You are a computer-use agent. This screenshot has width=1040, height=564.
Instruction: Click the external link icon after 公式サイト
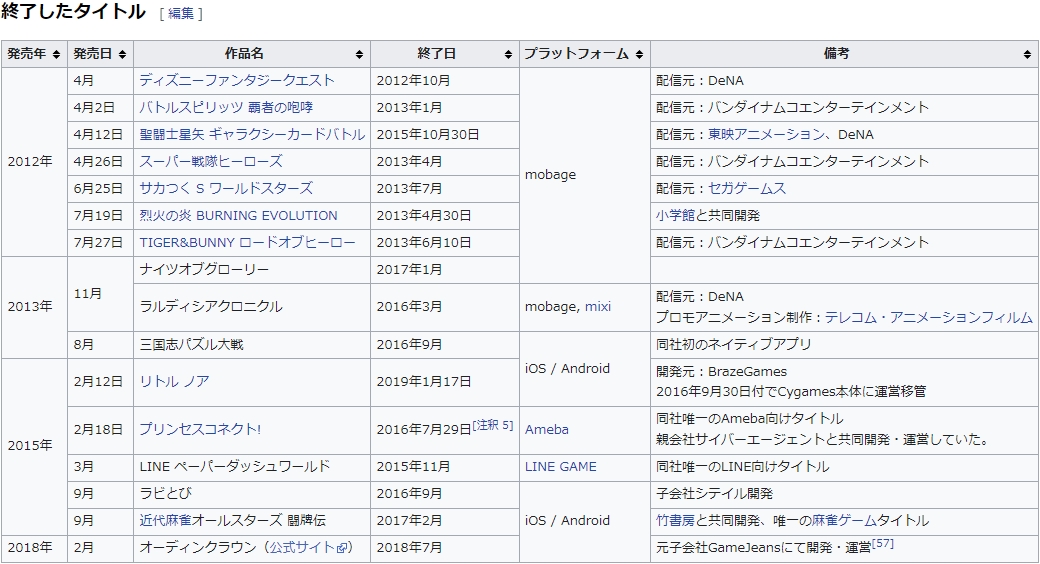(342, 548)
